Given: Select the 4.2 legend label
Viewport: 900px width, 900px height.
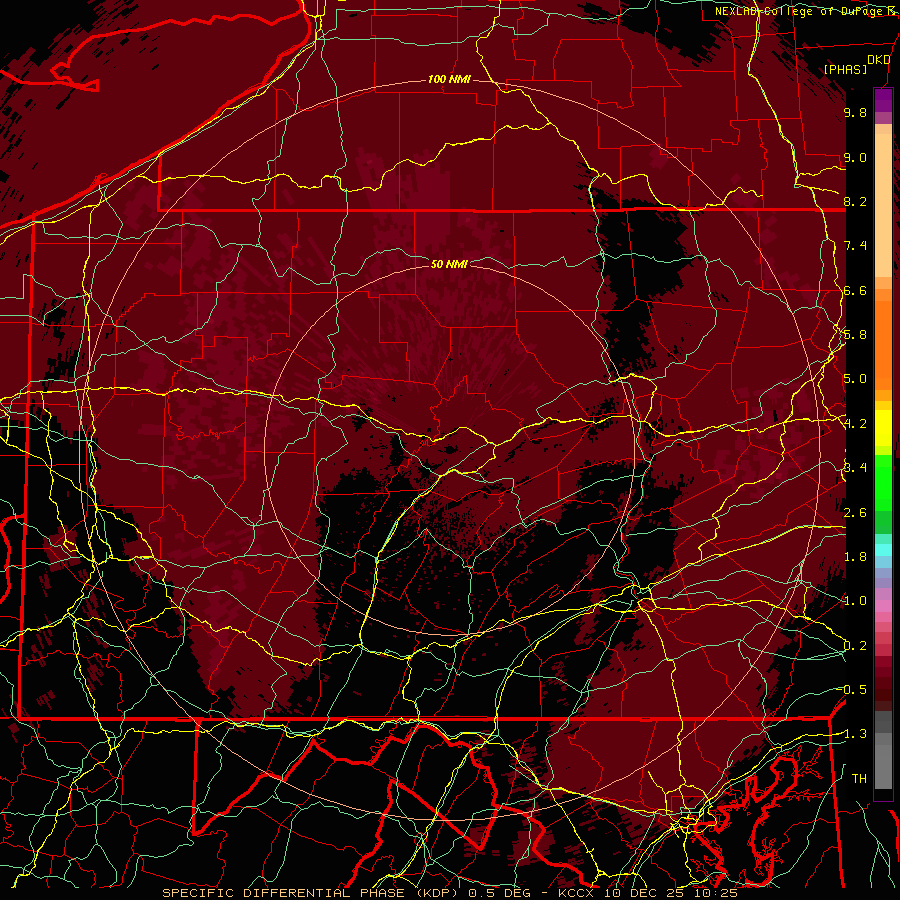Looking at the screenshot, I should coord(855,424).
